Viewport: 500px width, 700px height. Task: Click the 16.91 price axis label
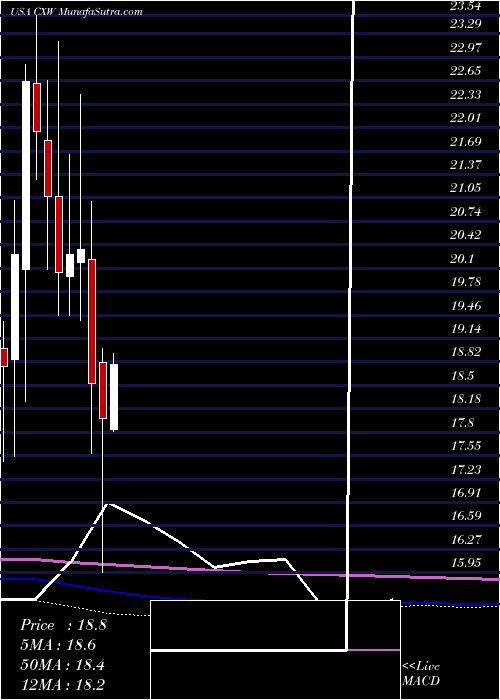tap(465, 493)
